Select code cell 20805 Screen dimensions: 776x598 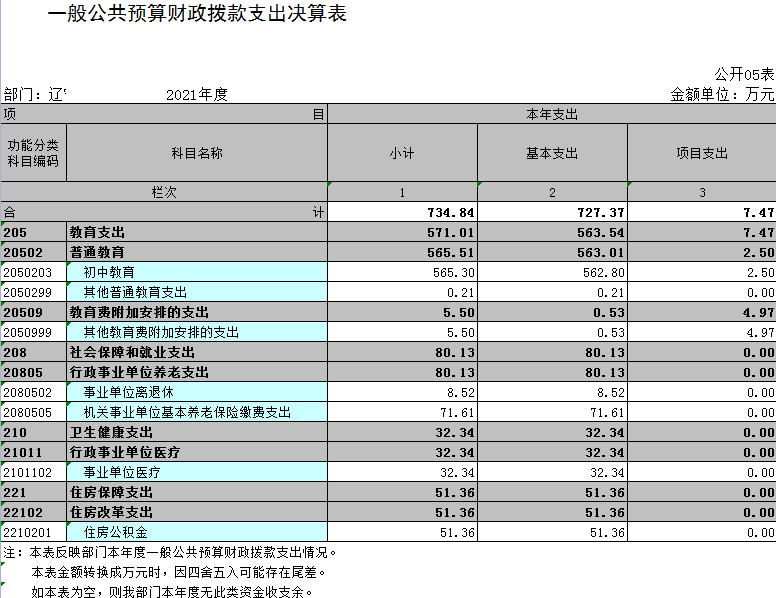pos(33,372)
